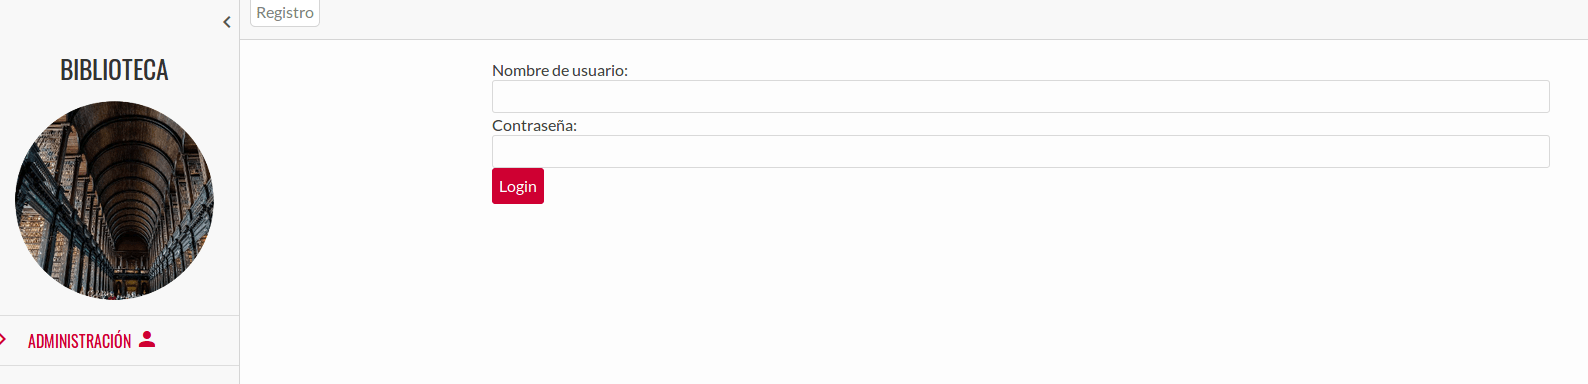Click the circular library photo

[x=114, y=200]
